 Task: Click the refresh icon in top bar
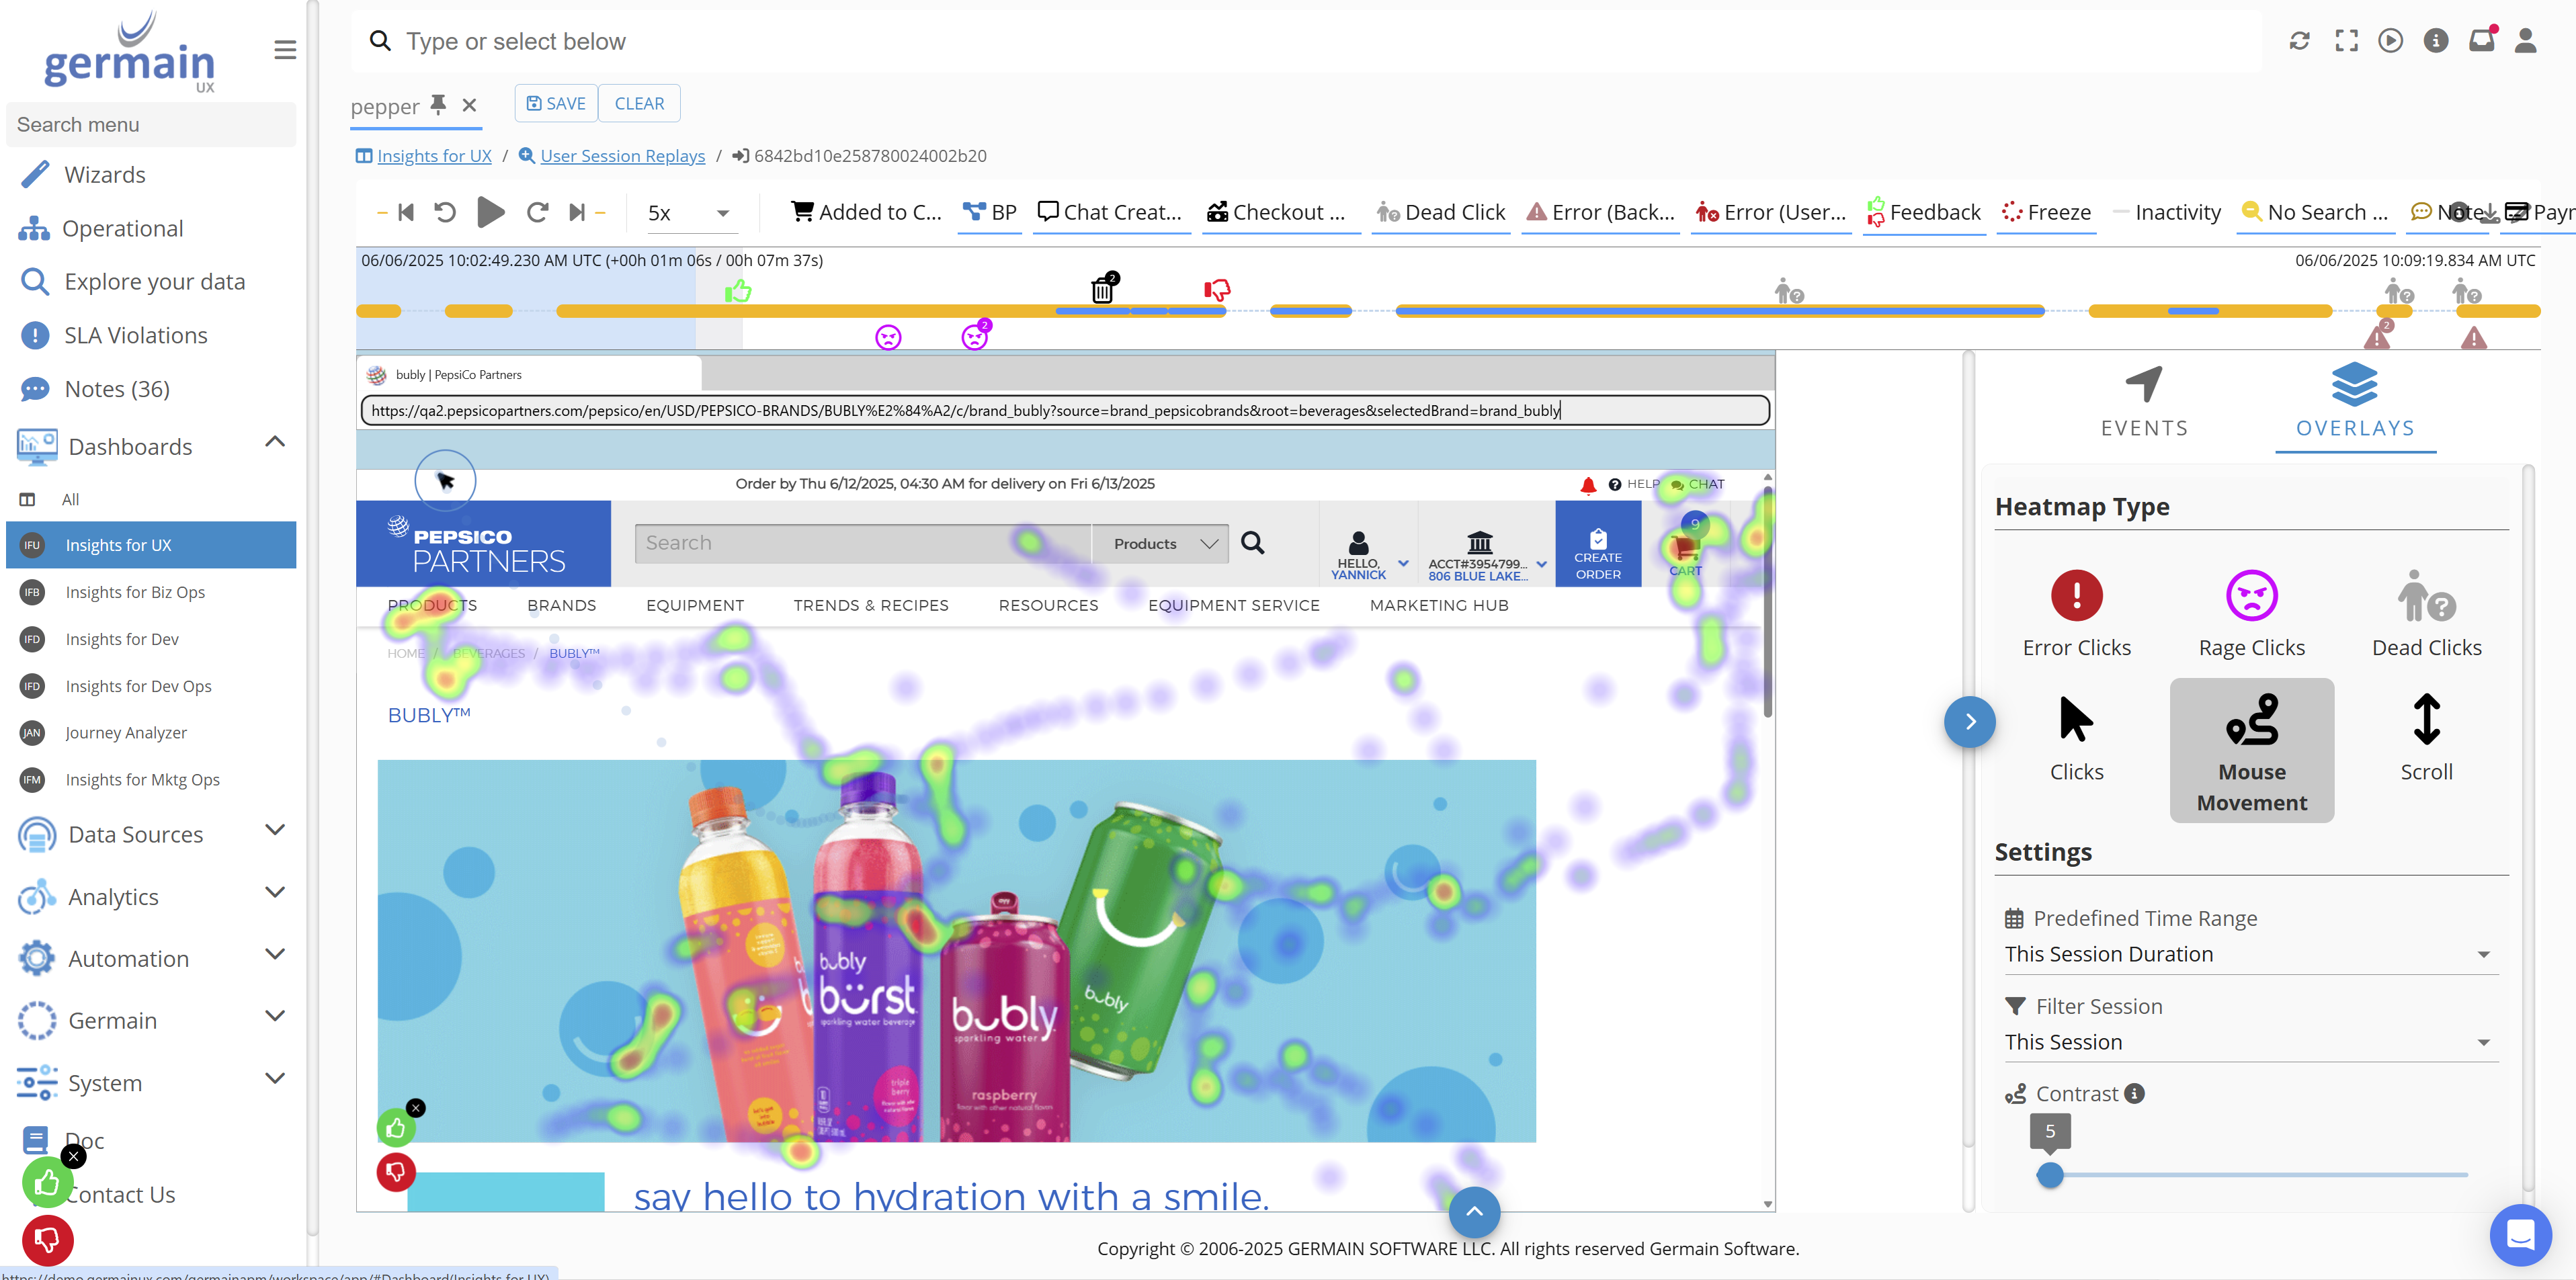click(x=2299, y=41)
